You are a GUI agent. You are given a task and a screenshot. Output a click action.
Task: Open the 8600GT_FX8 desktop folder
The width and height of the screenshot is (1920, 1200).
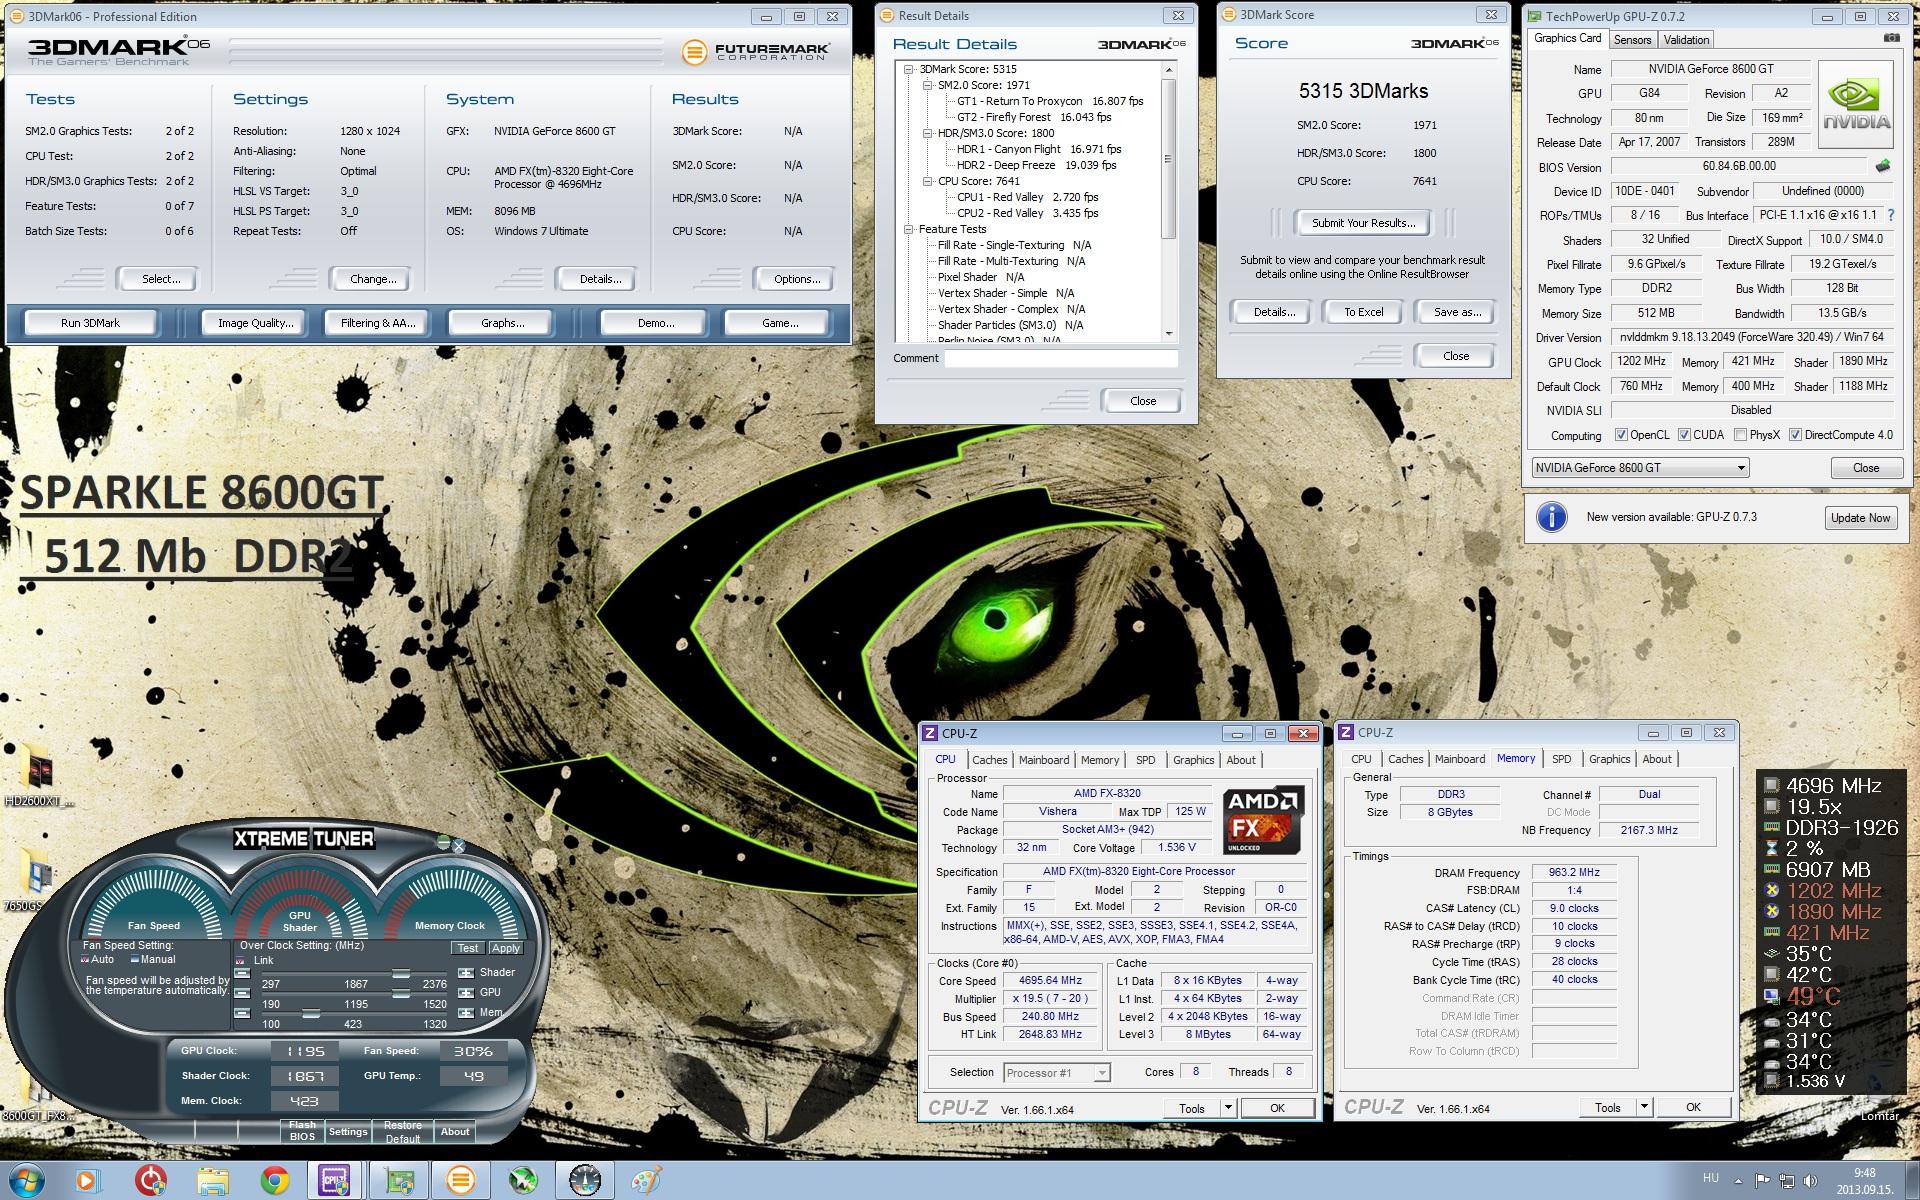click(x=35, y=1098)
